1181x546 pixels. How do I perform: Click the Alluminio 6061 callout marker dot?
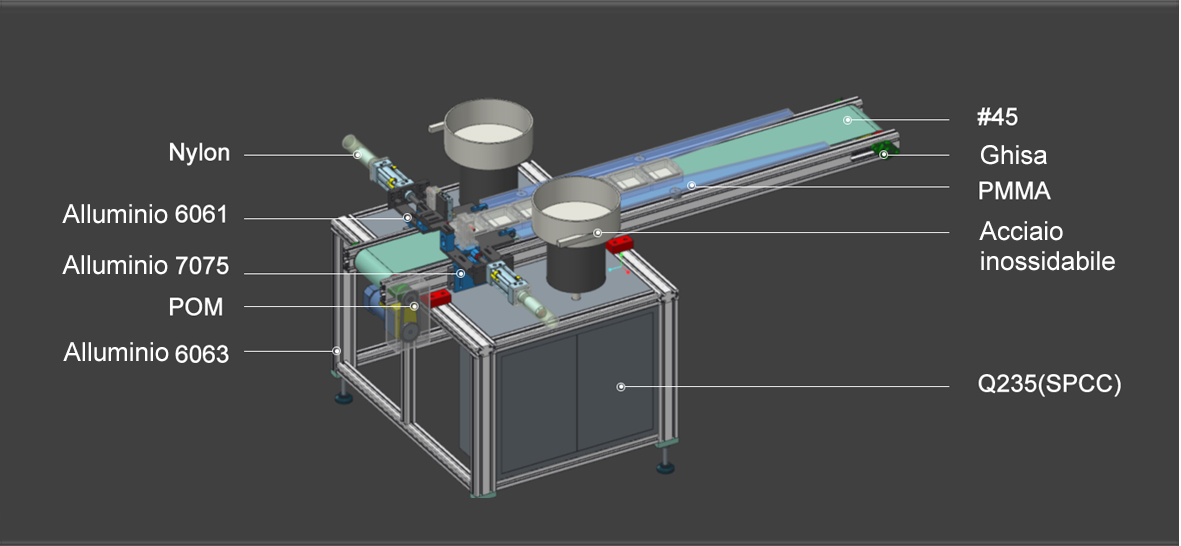click(407, 217)
